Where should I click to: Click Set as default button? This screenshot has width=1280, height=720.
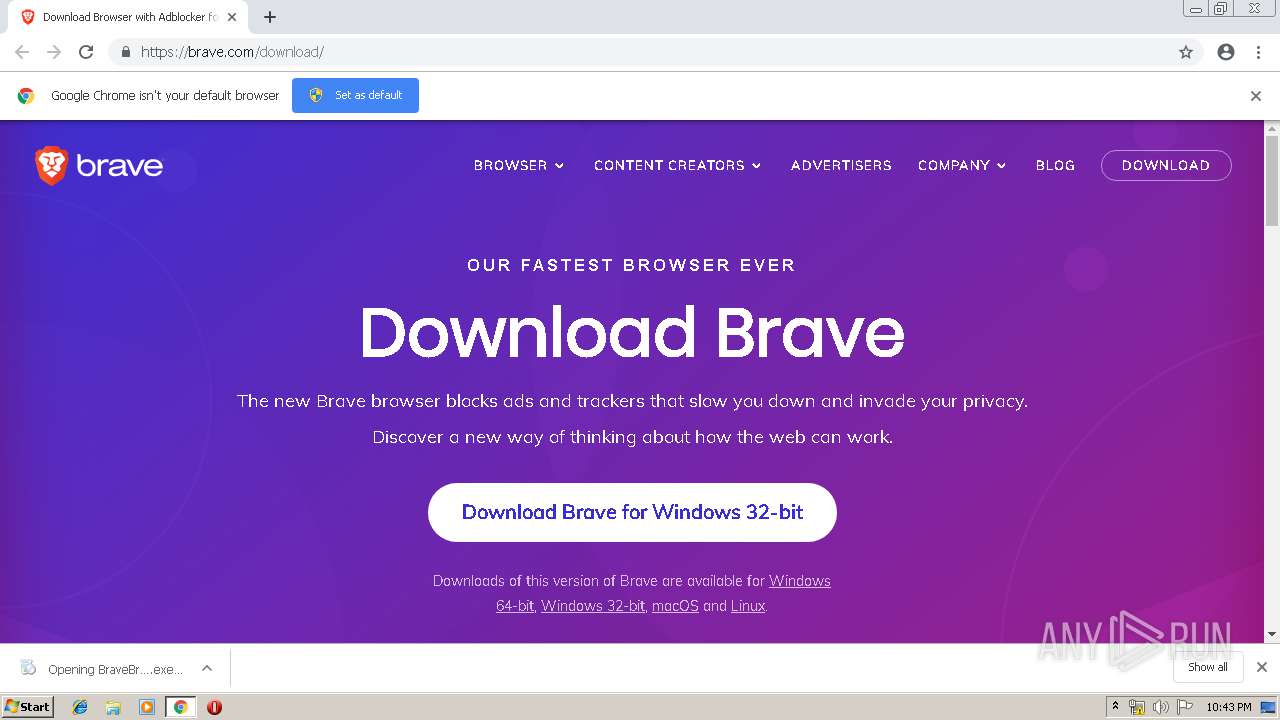click(355, 95)
